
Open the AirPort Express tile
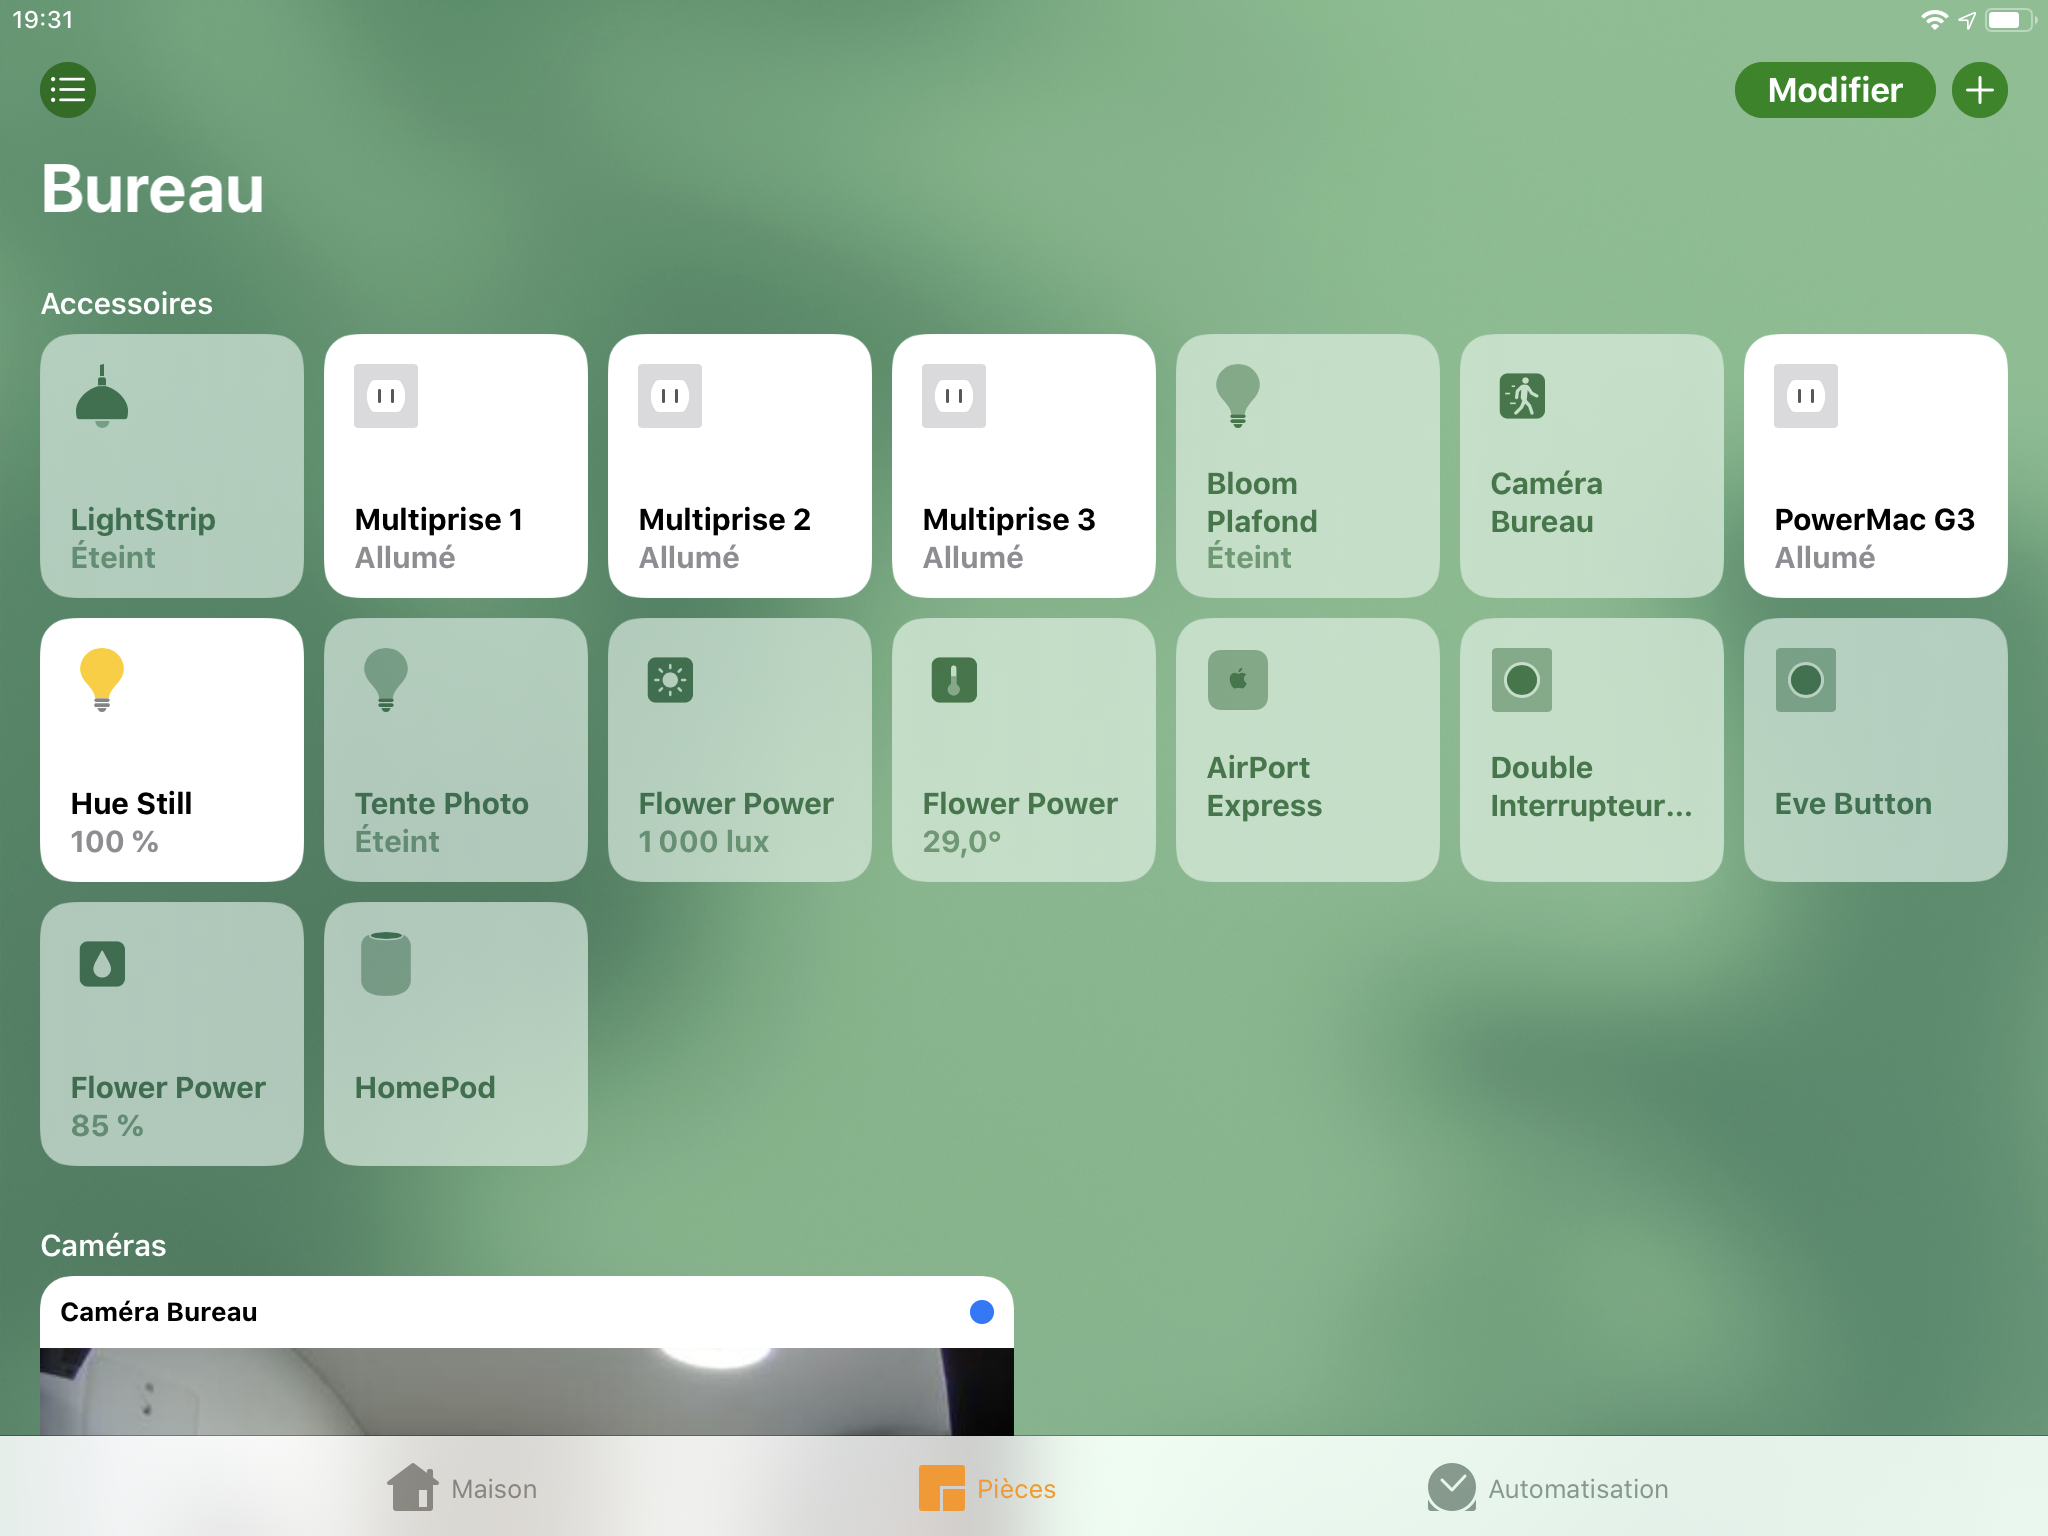[x=1308, y=750]
